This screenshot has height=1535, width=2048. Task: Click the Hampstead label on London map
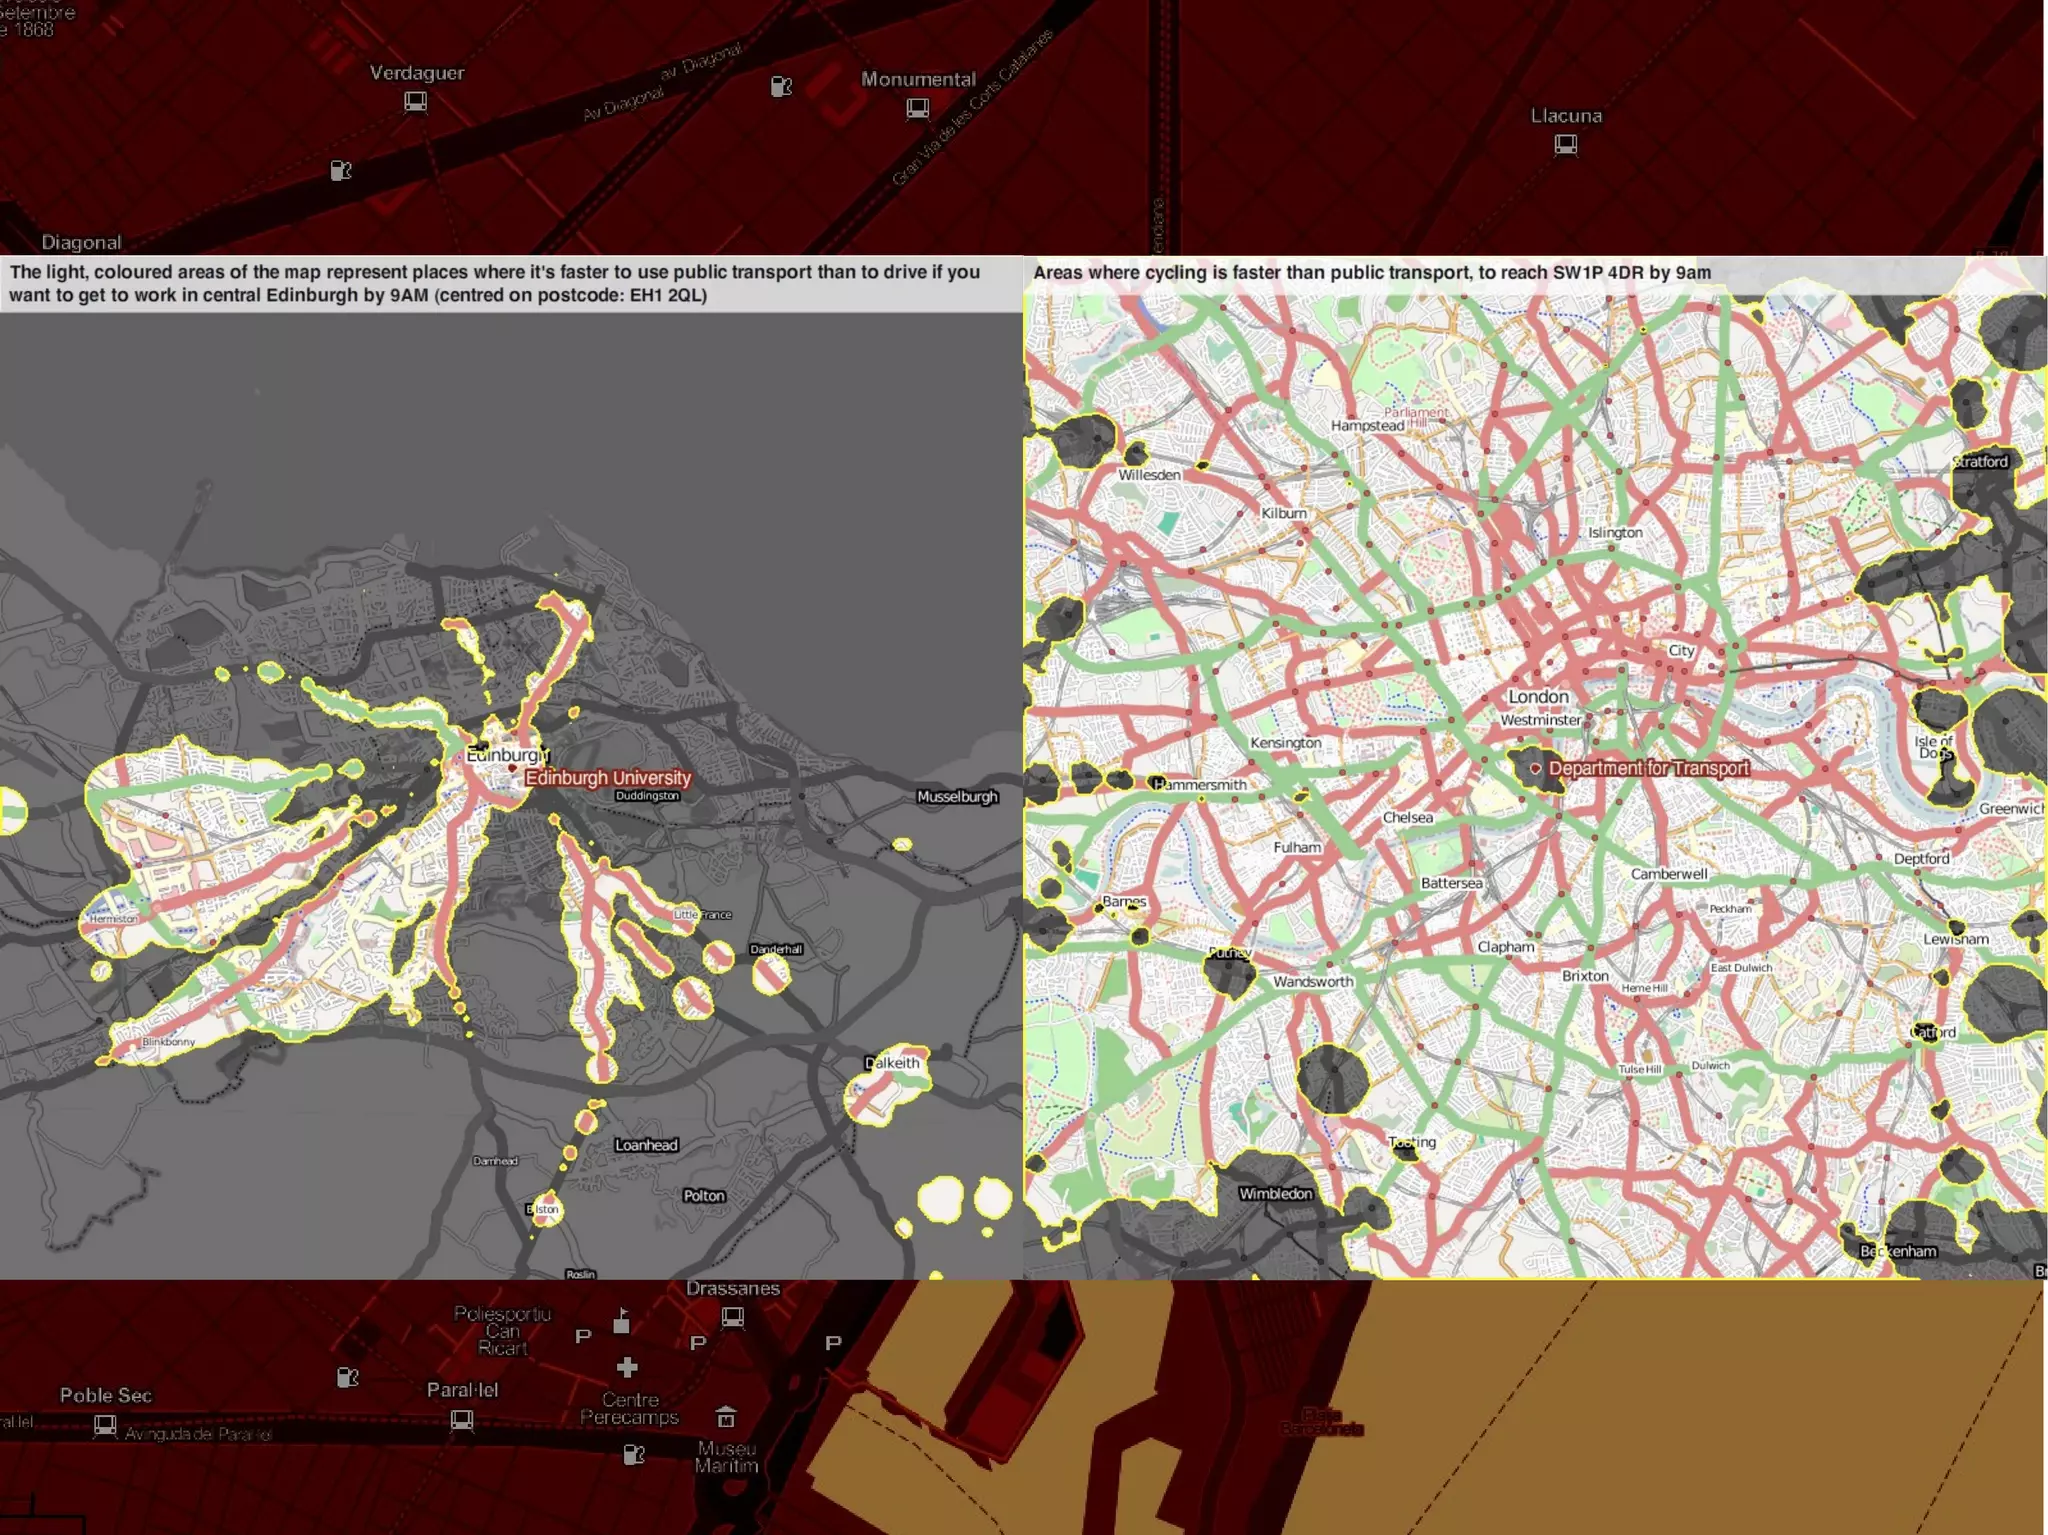click(x=1367, y=425)
